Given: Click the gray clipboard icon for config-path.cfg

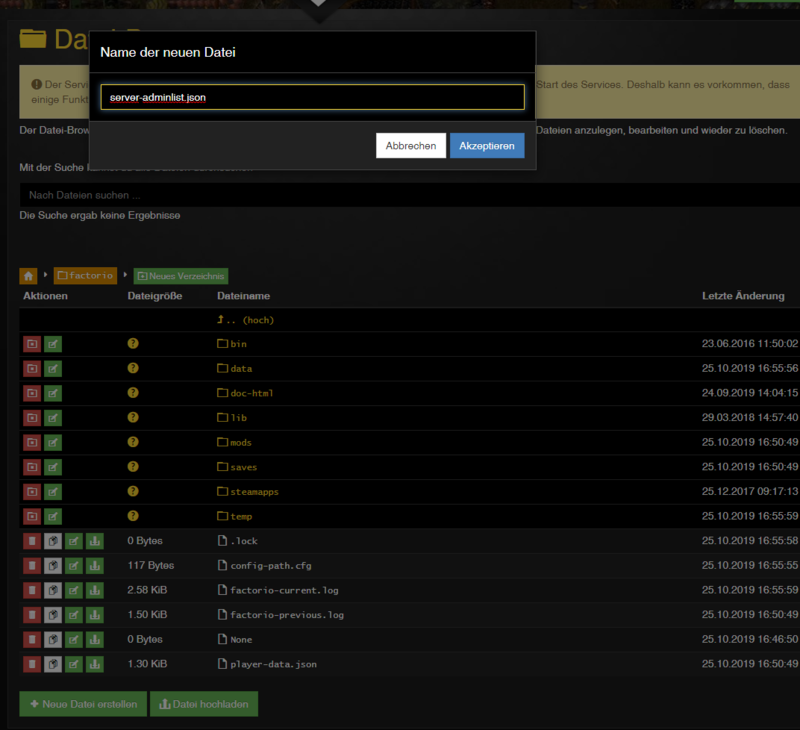Looking at the screenshot, I should (53, 566).
